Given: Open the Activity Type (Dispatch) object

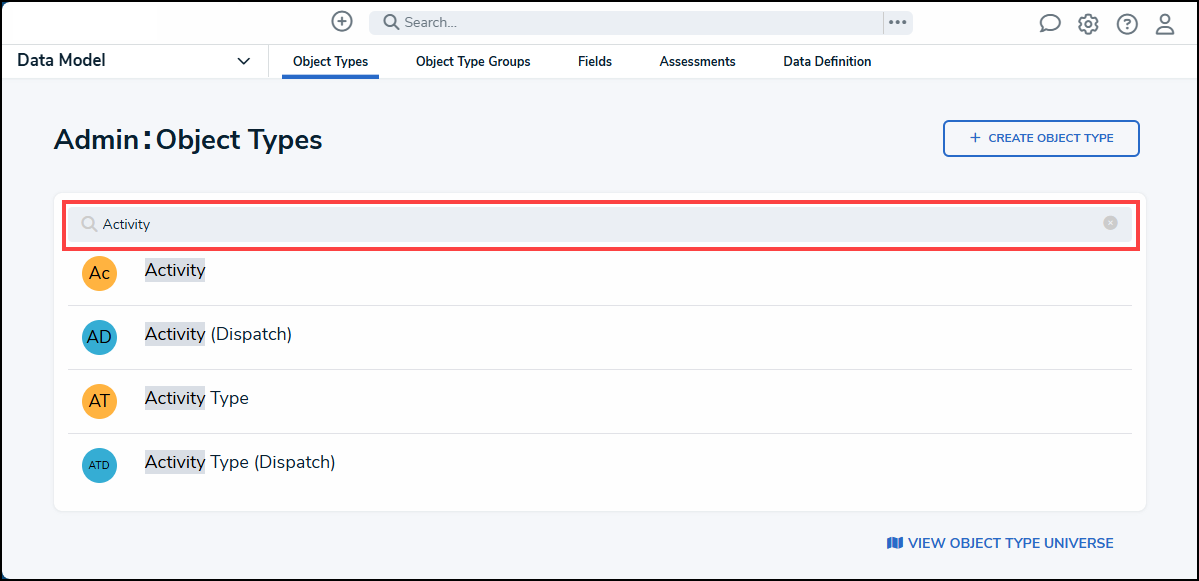Looking at the screenshot, I should [x=240, y=462].
